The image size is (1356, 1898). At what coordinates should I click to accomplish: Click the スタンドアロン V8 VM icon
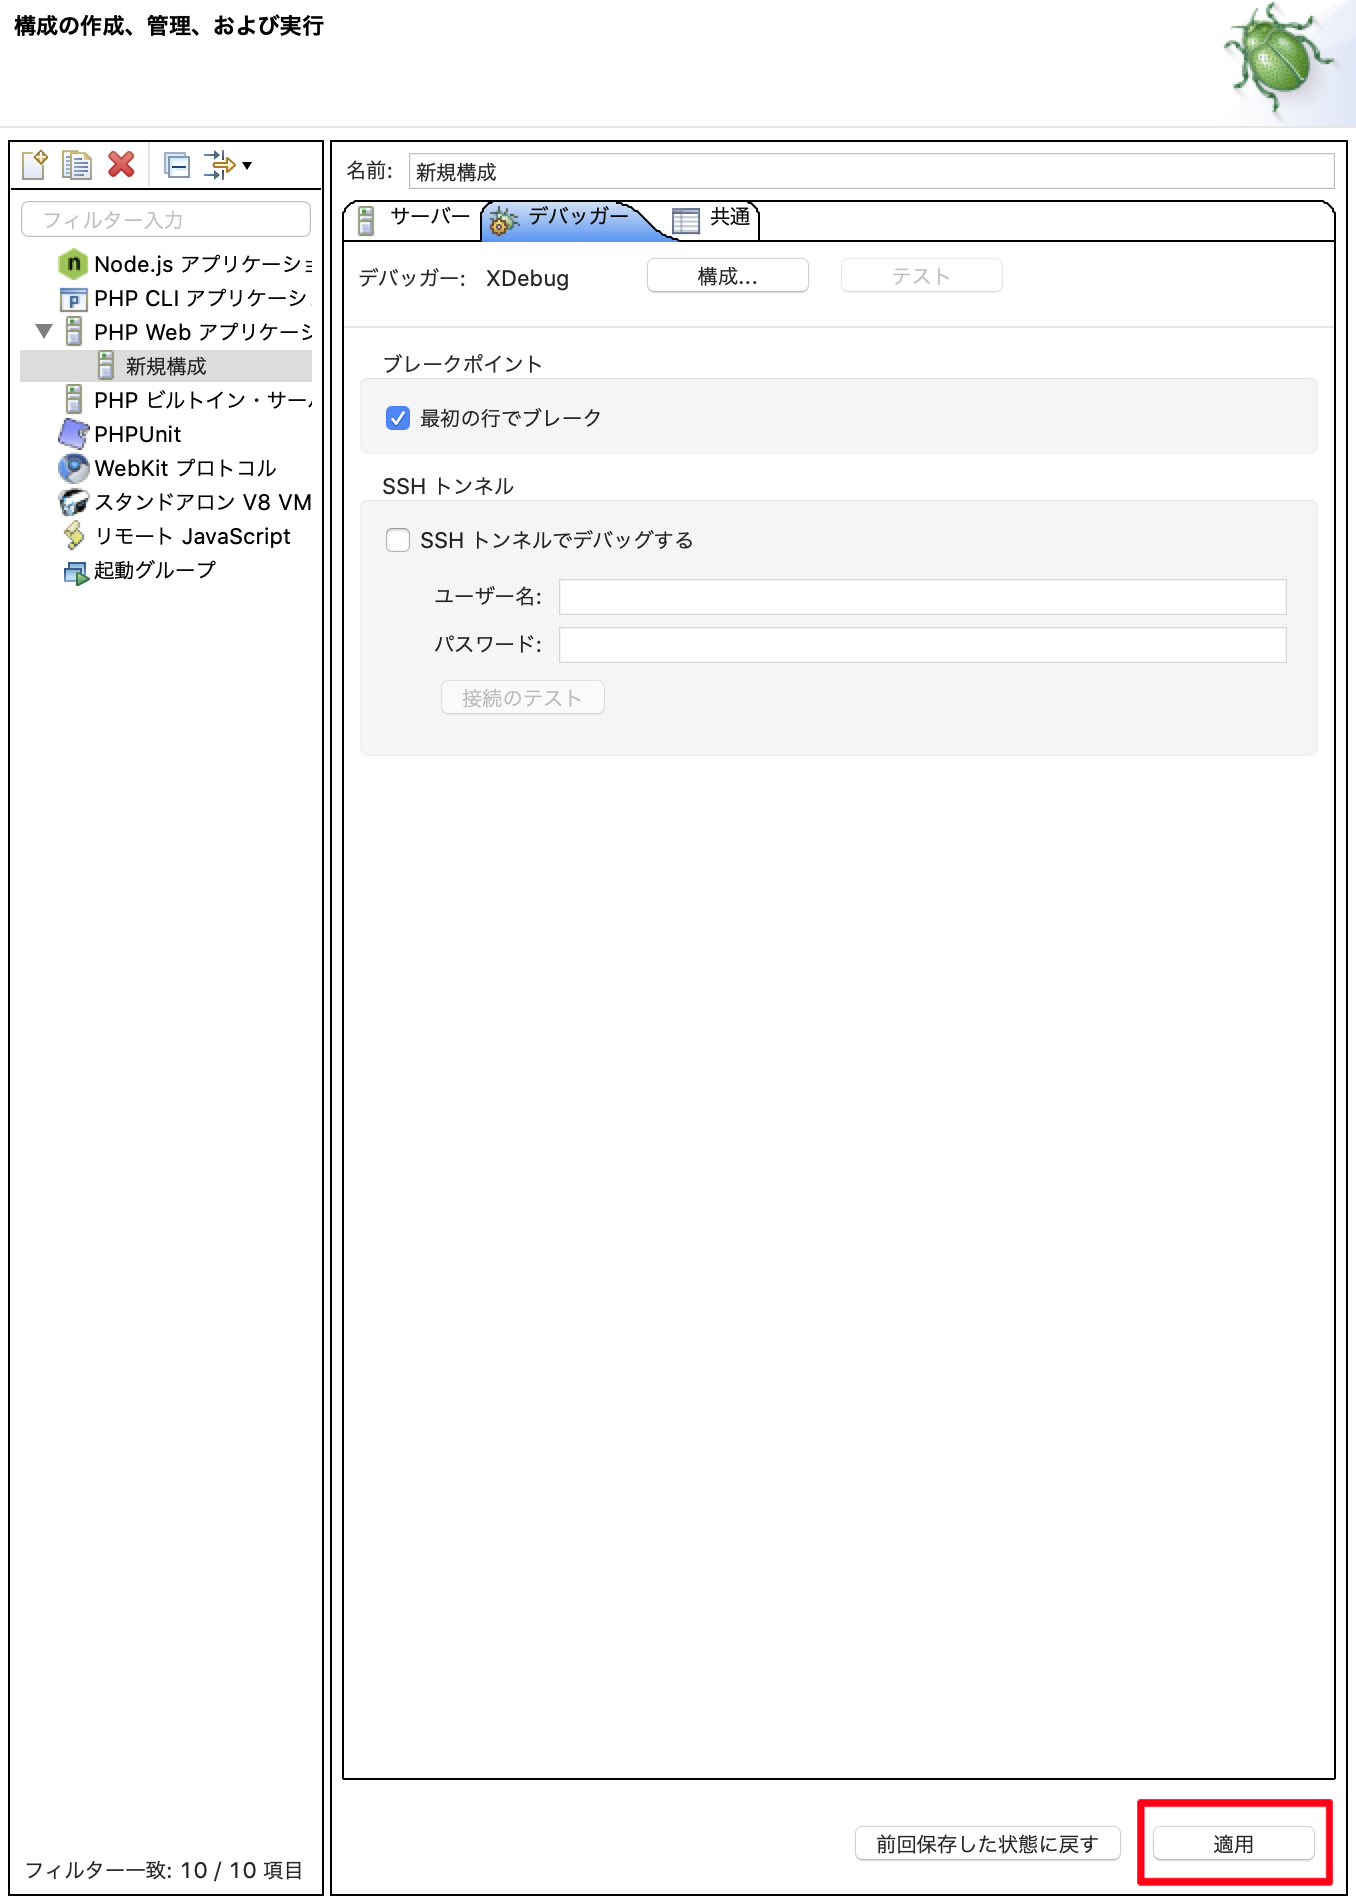pyautogui.click(x=74, y=502)
